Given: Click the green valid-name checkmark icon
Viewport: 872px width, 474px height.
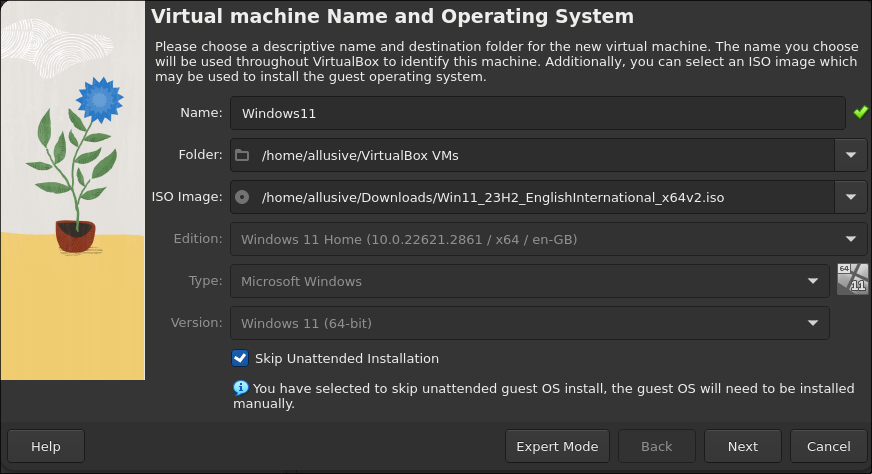Looking at the screenshot, I should pos(860,113).
